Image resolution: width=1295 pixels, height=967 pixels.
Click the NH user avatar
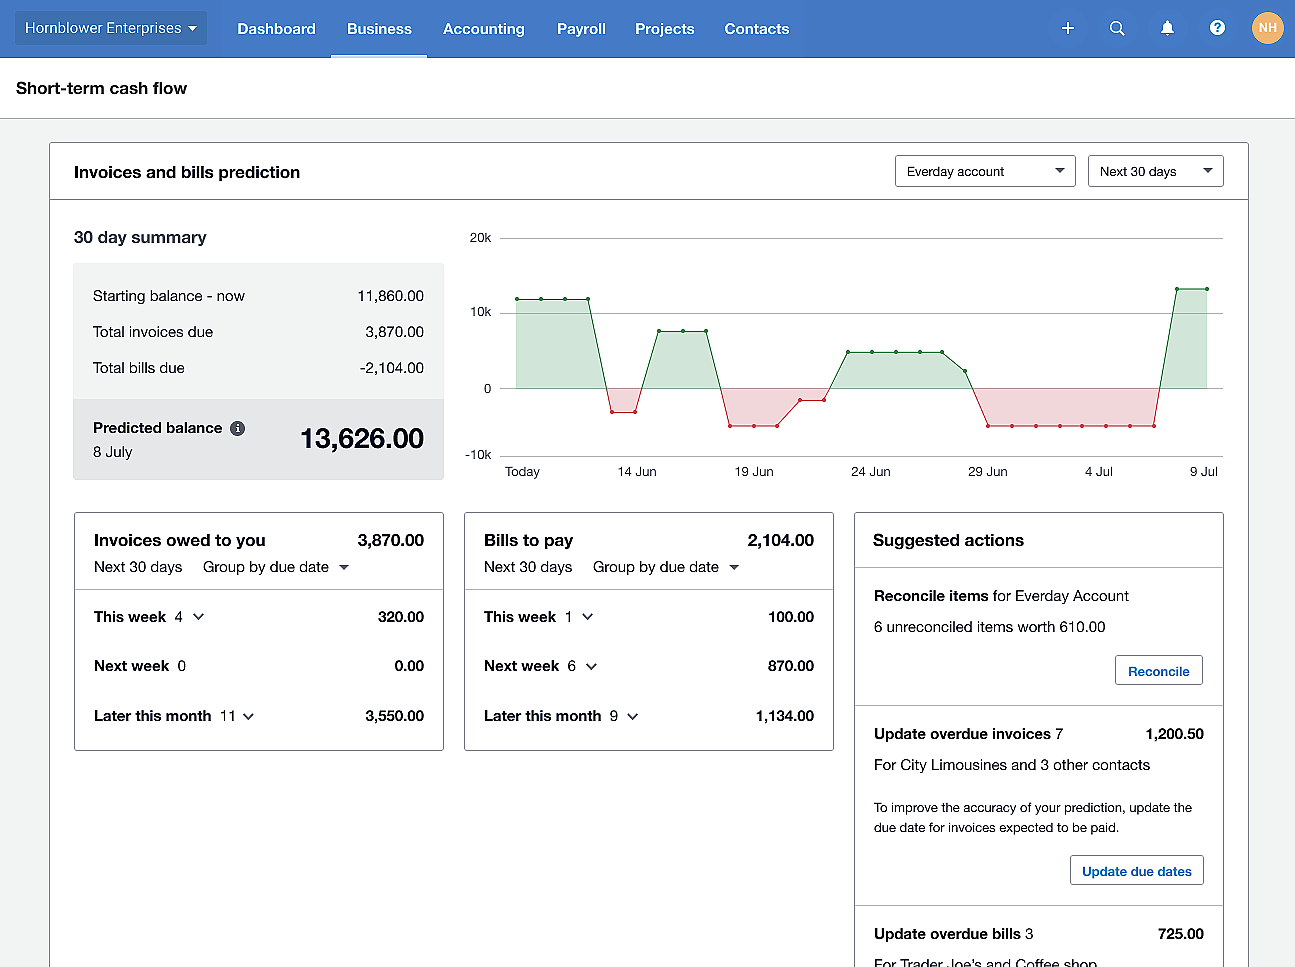tap(1267, 28)
